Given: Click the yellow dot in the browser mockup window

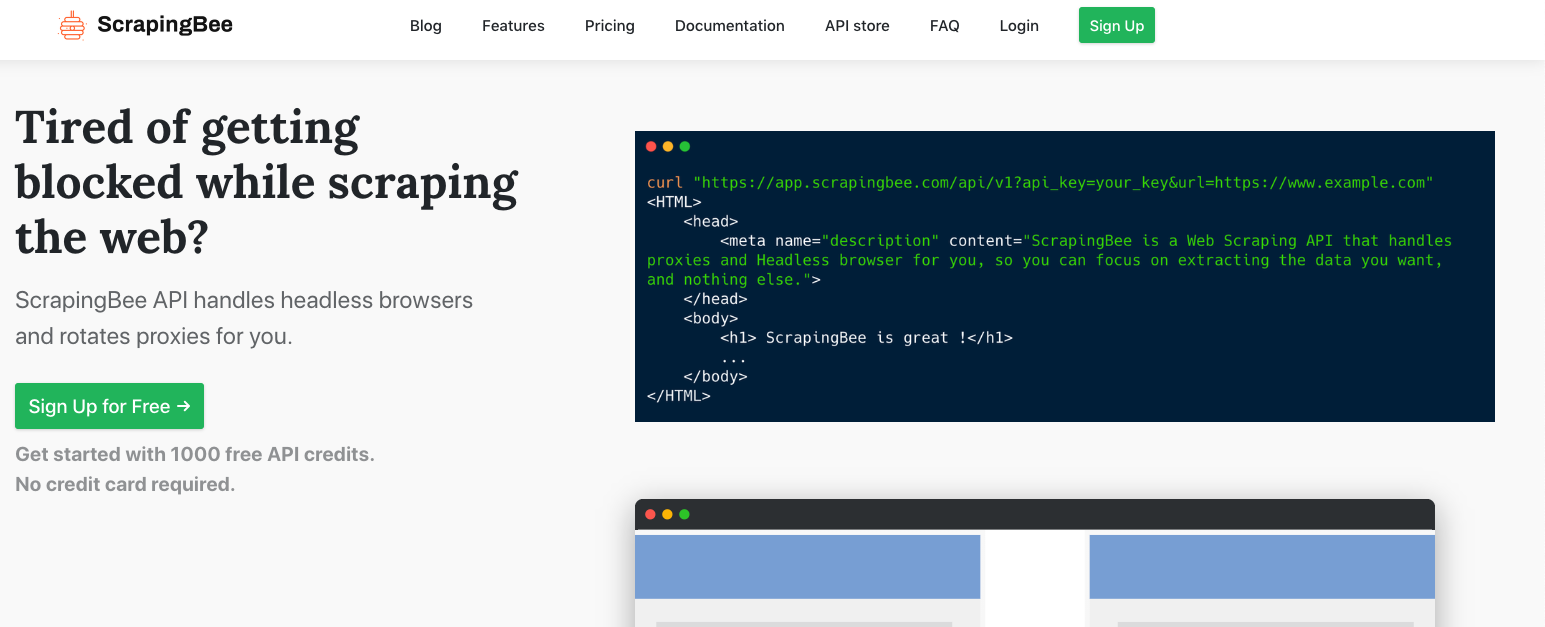Looking at the screenshot, I should (x=668, y=514).
